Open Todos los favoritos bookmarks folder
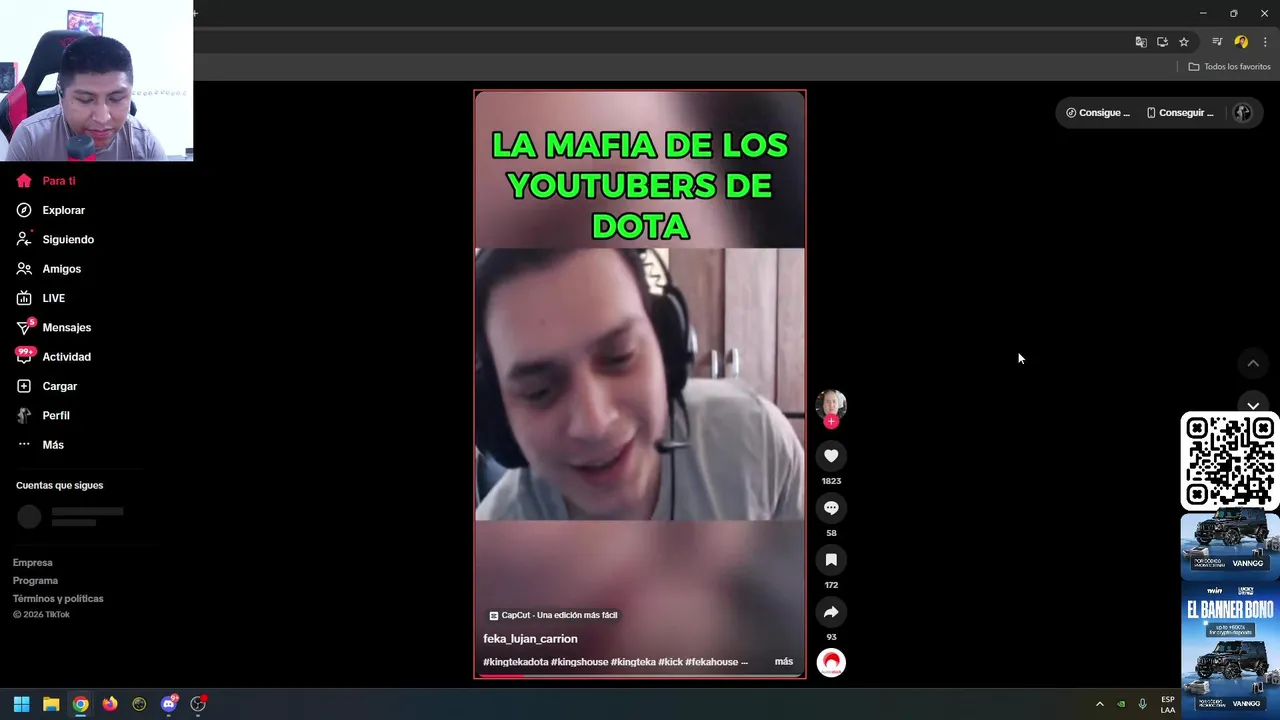Viewport: 1280px width, 720px height. pos(1229,67)
